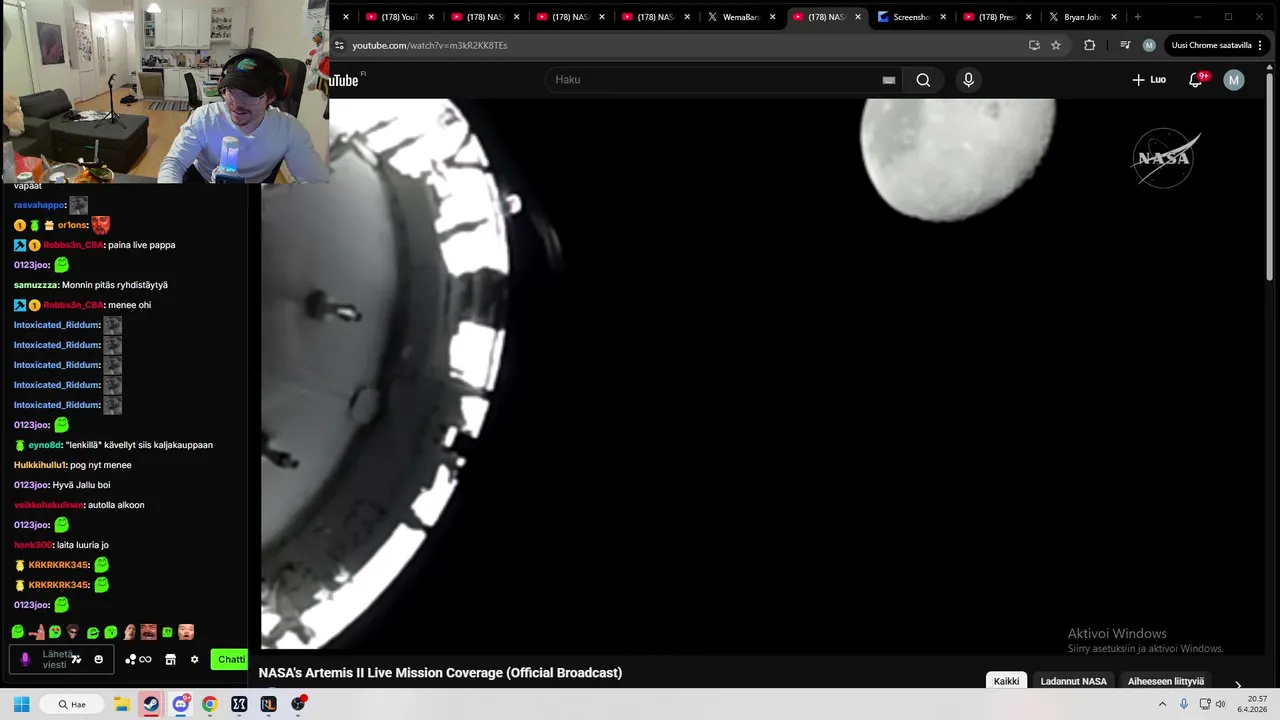The height and width of the screenshot is (720, 1280).
Task: Click the 7TV emote icon in chat input
Action: click(x=76, y=660)
